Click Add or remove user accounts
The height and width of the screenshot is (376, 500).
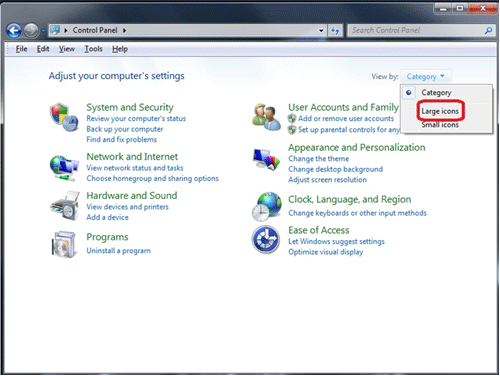(346, 119)
